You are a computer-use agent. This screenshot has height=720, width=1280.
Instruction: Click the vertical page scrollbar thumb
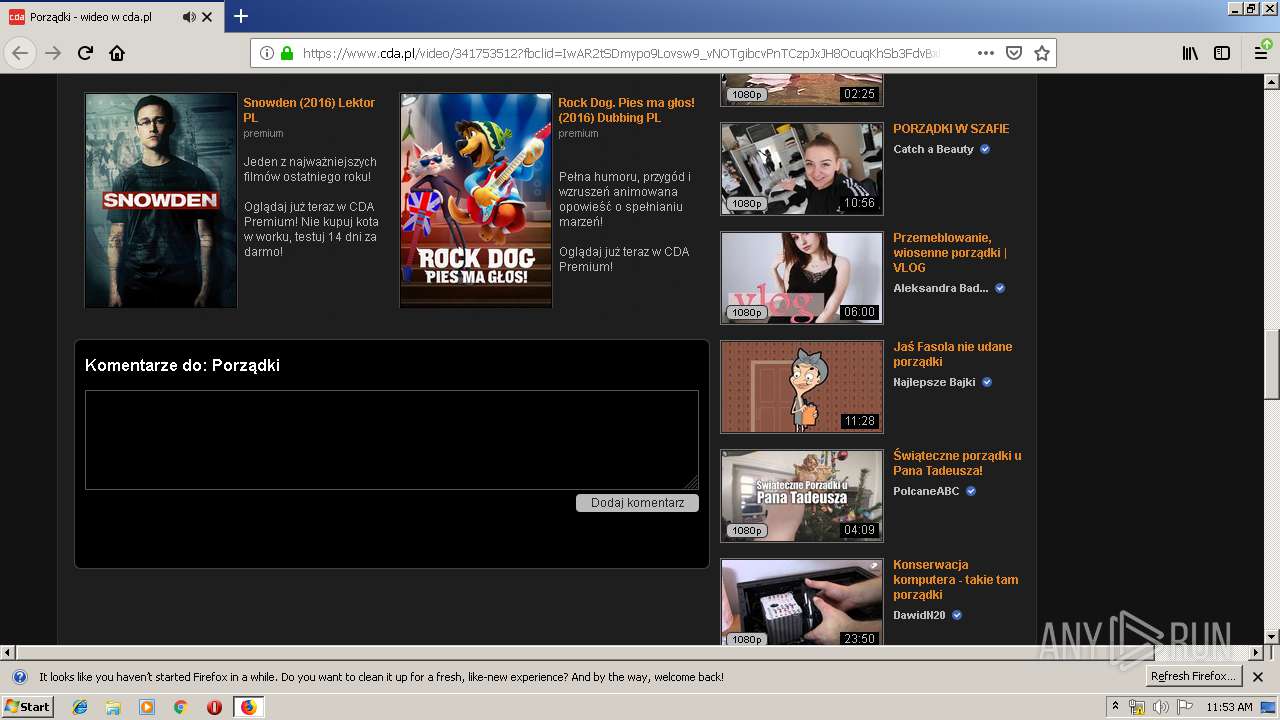coord(1272,363)
